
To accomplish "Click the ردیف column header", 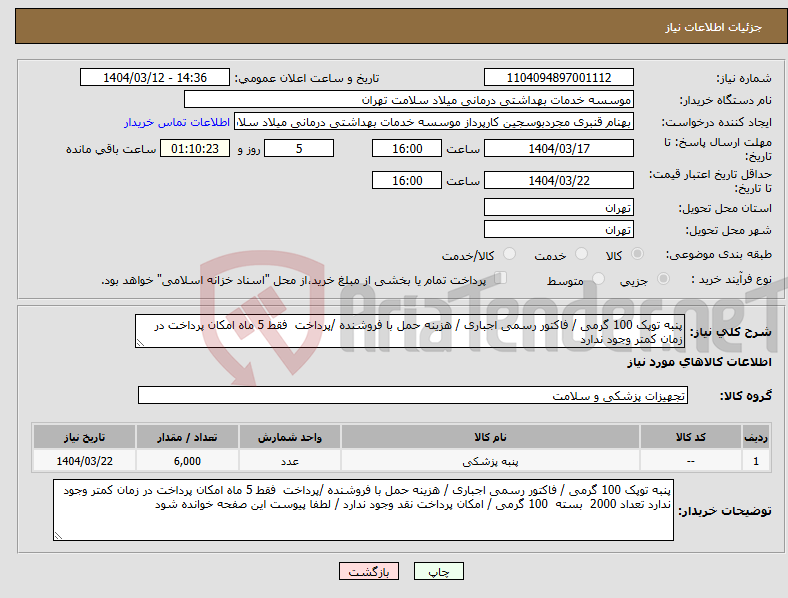I will click(756, 437).
